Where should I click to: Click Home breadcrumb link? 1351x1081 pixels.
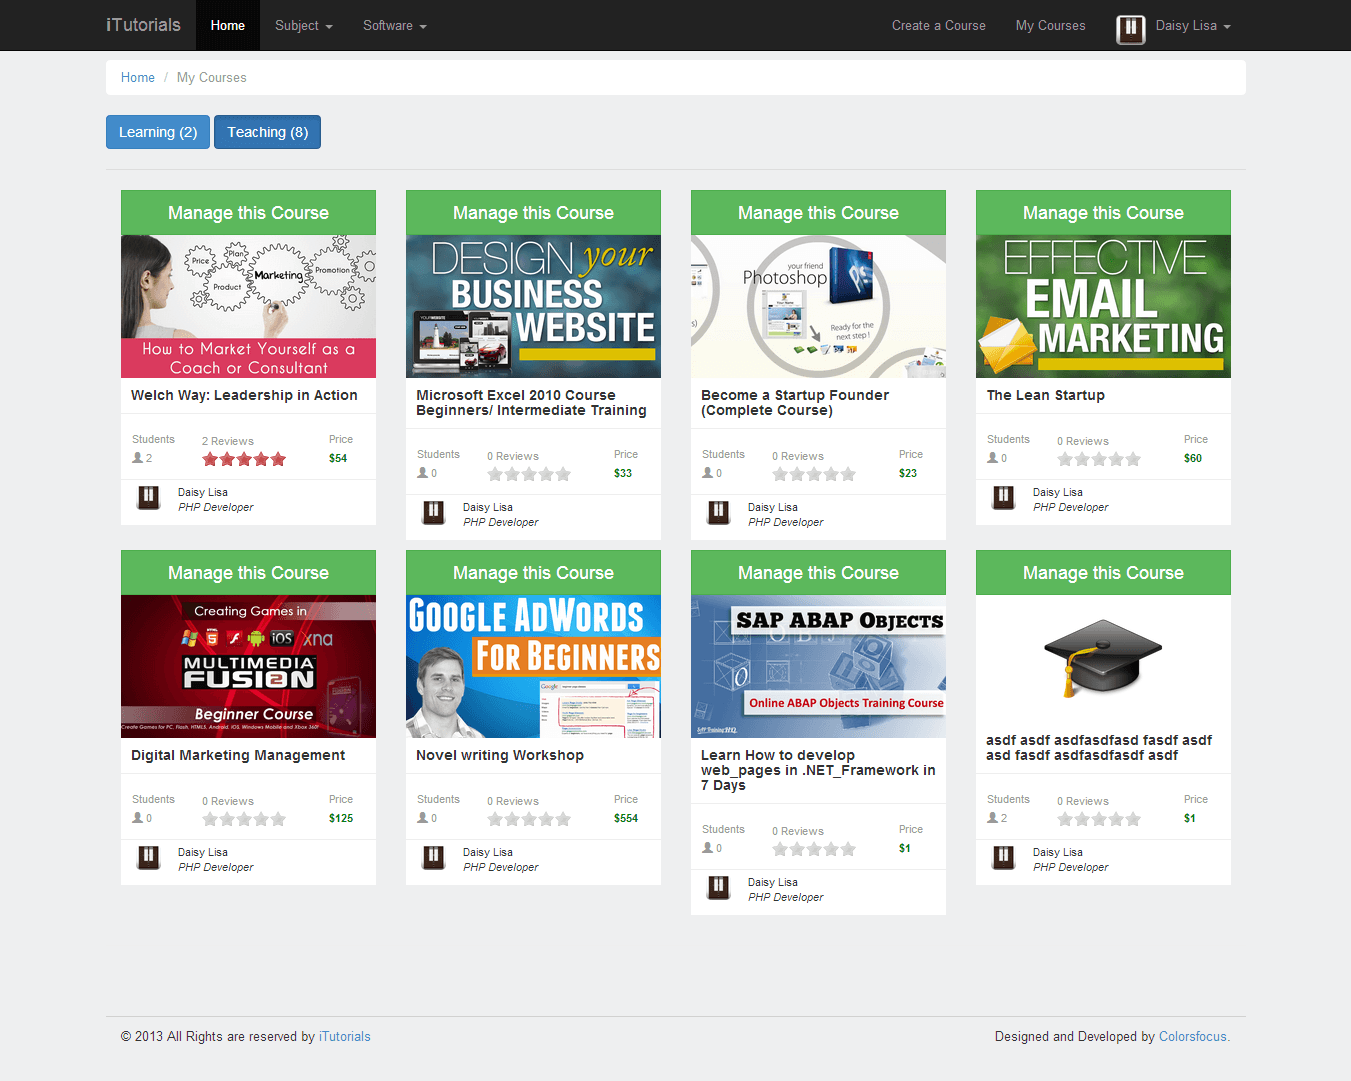click(x=138, y=77)
